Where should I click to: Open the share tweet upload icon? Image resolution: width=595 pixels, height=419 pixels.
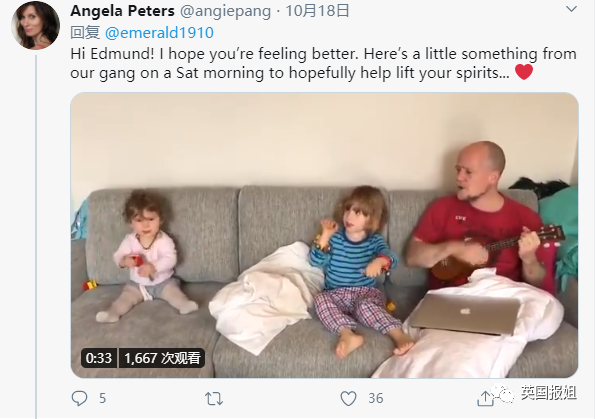pyautogui.click(x=485, y=399)
